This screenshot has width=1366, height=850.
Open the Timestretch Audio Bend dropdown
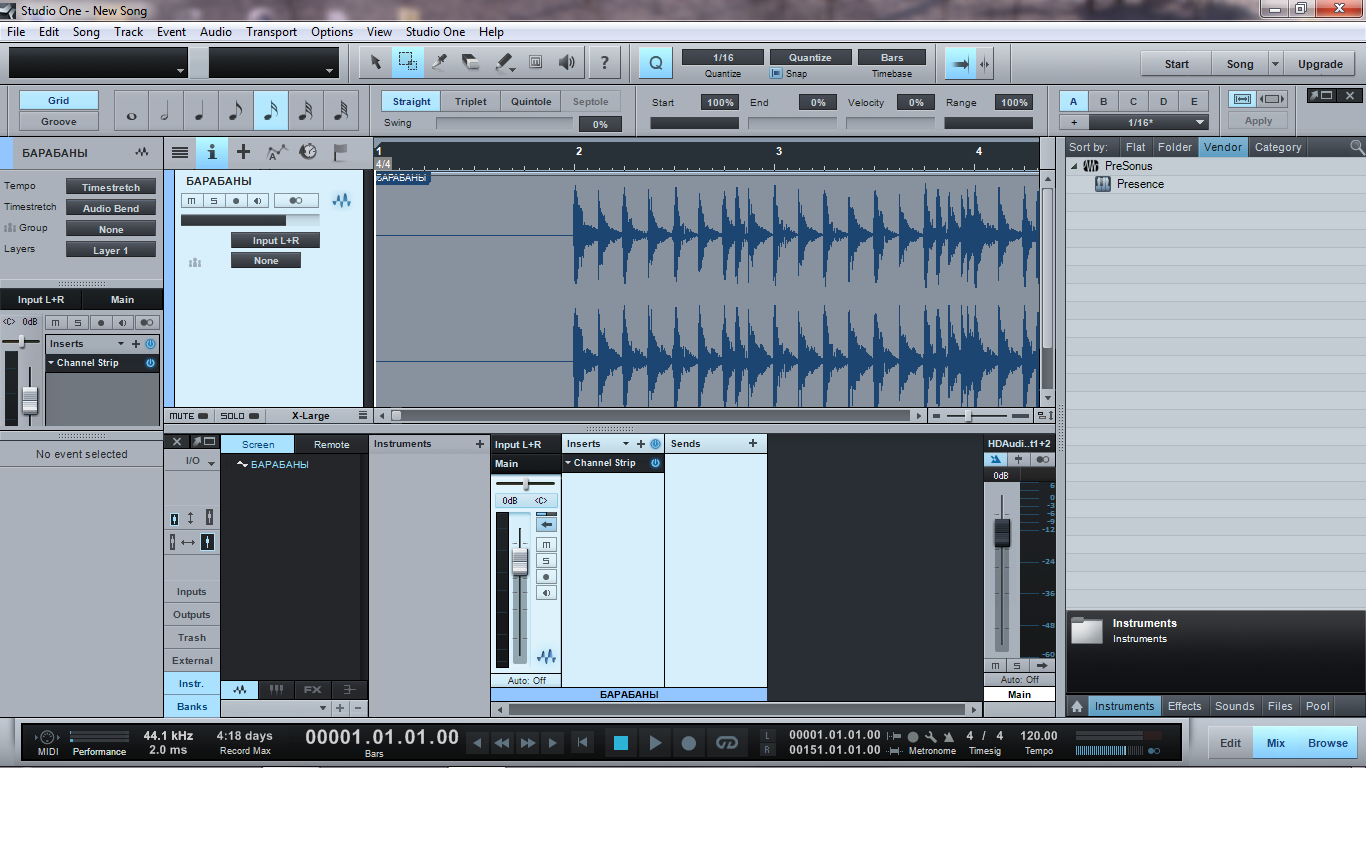[111, 208]
